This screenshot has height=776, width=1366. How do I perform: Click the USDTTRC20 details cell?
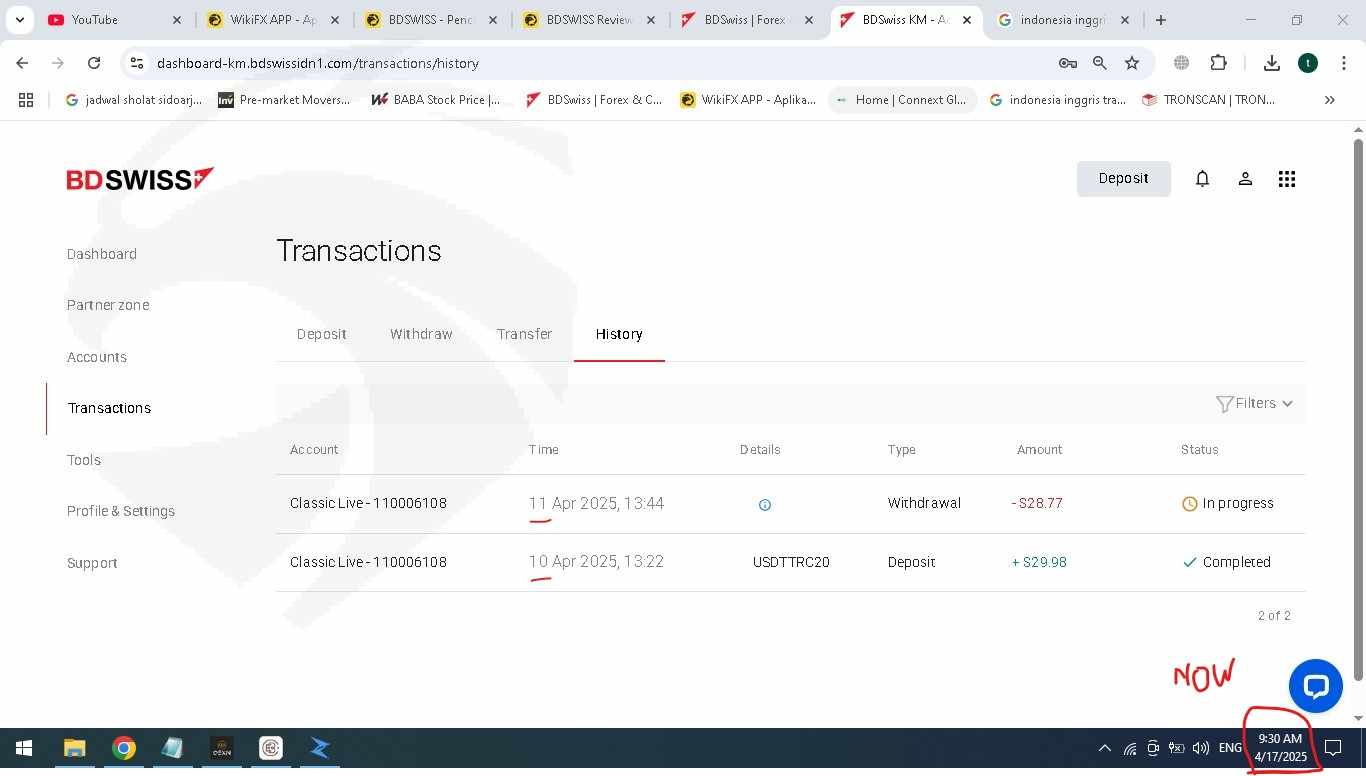pyautogui.click(x=791, y=563)
